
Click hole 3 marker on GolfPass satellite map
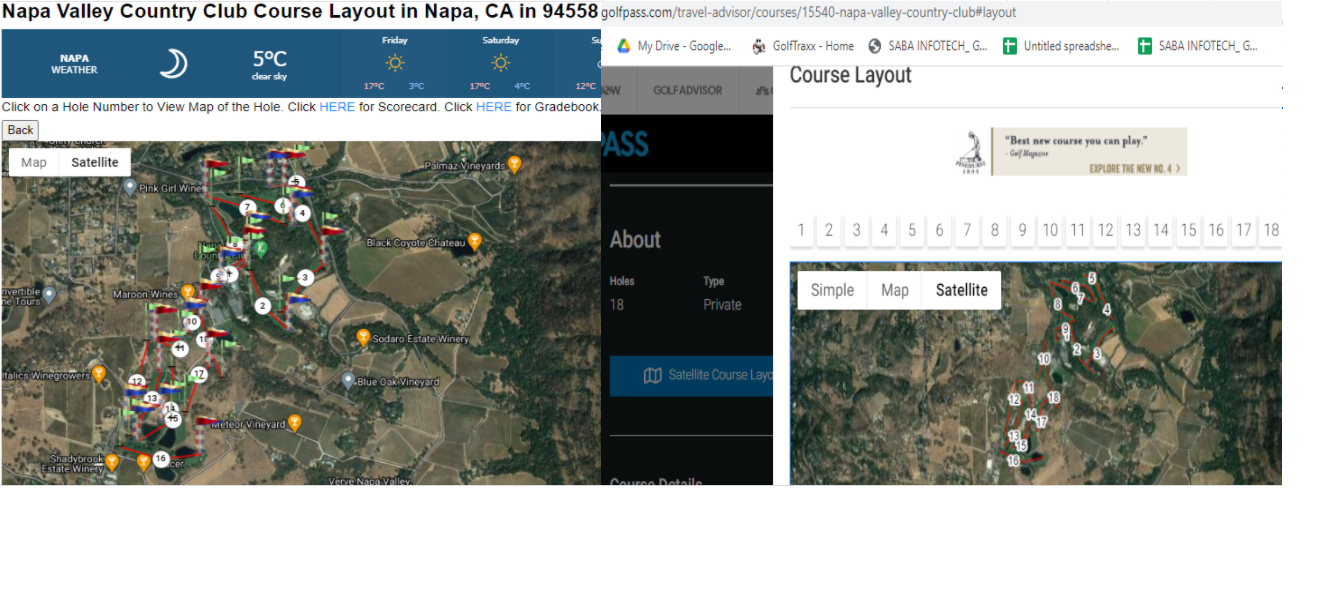pos(1097,353)
